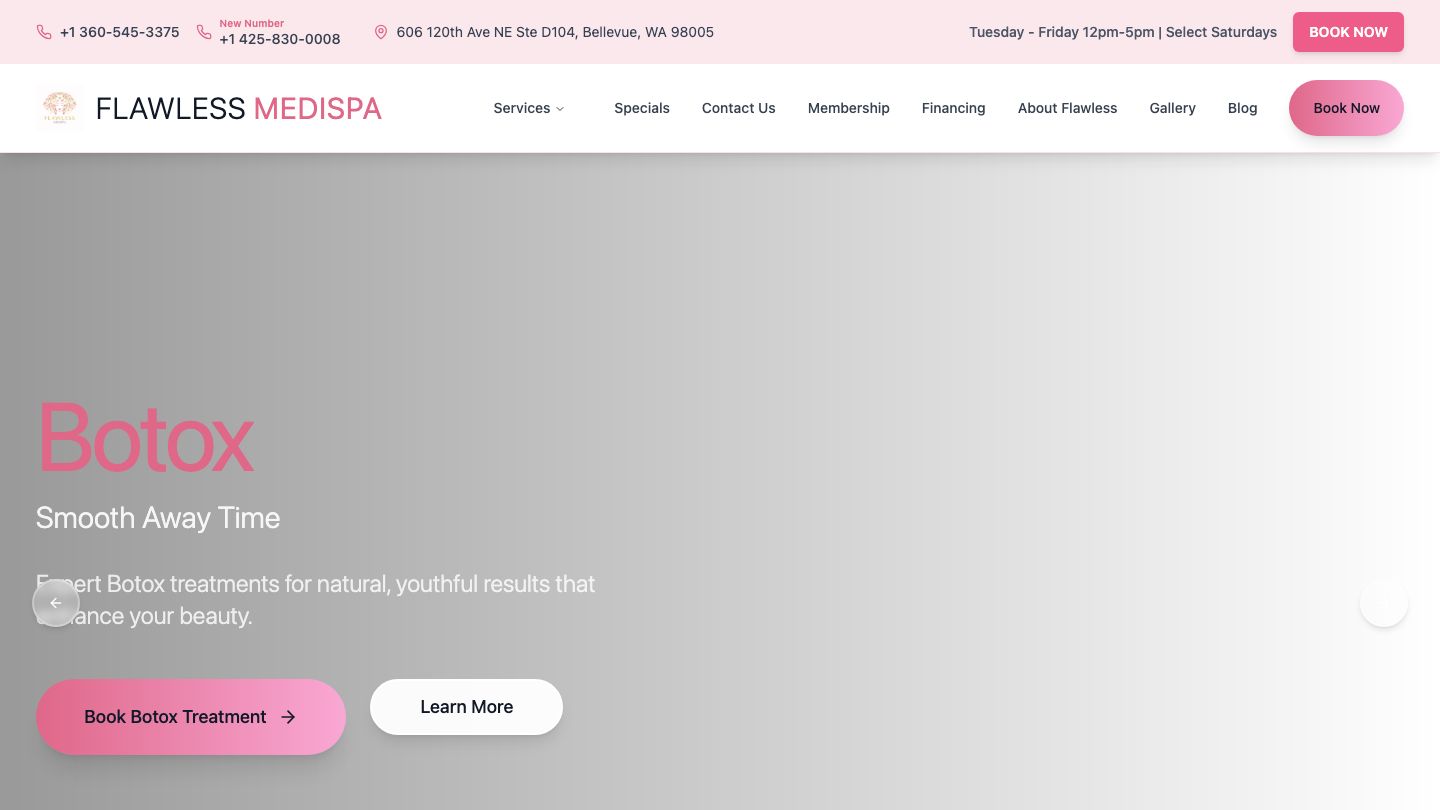Click the phone icon beside New Number
The image size is (1440, 810).
[x=204, y=32]
